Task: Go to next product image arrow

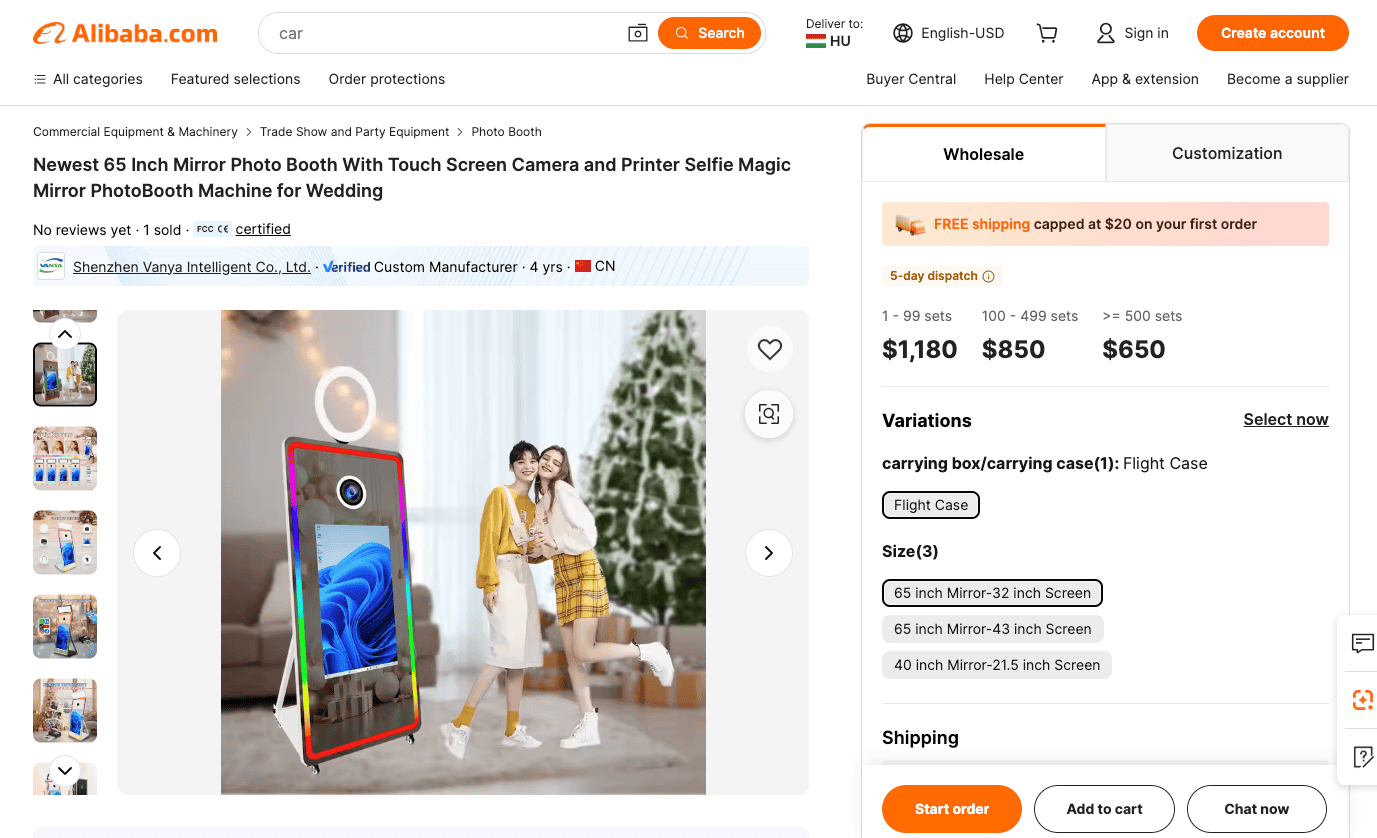Action: (769, 553)
